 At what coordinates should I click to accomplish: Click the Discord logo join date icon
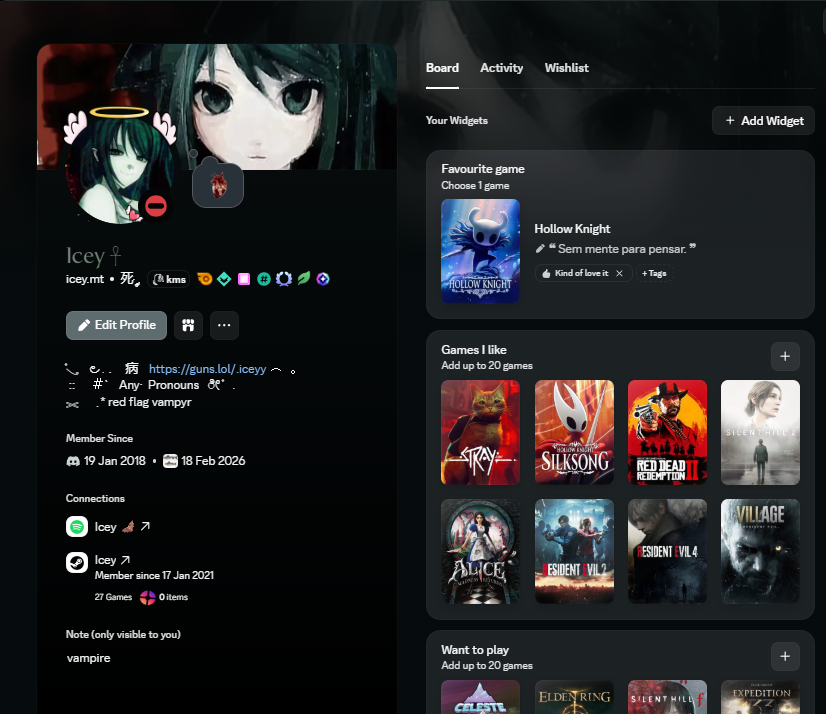tap(73, 461)
